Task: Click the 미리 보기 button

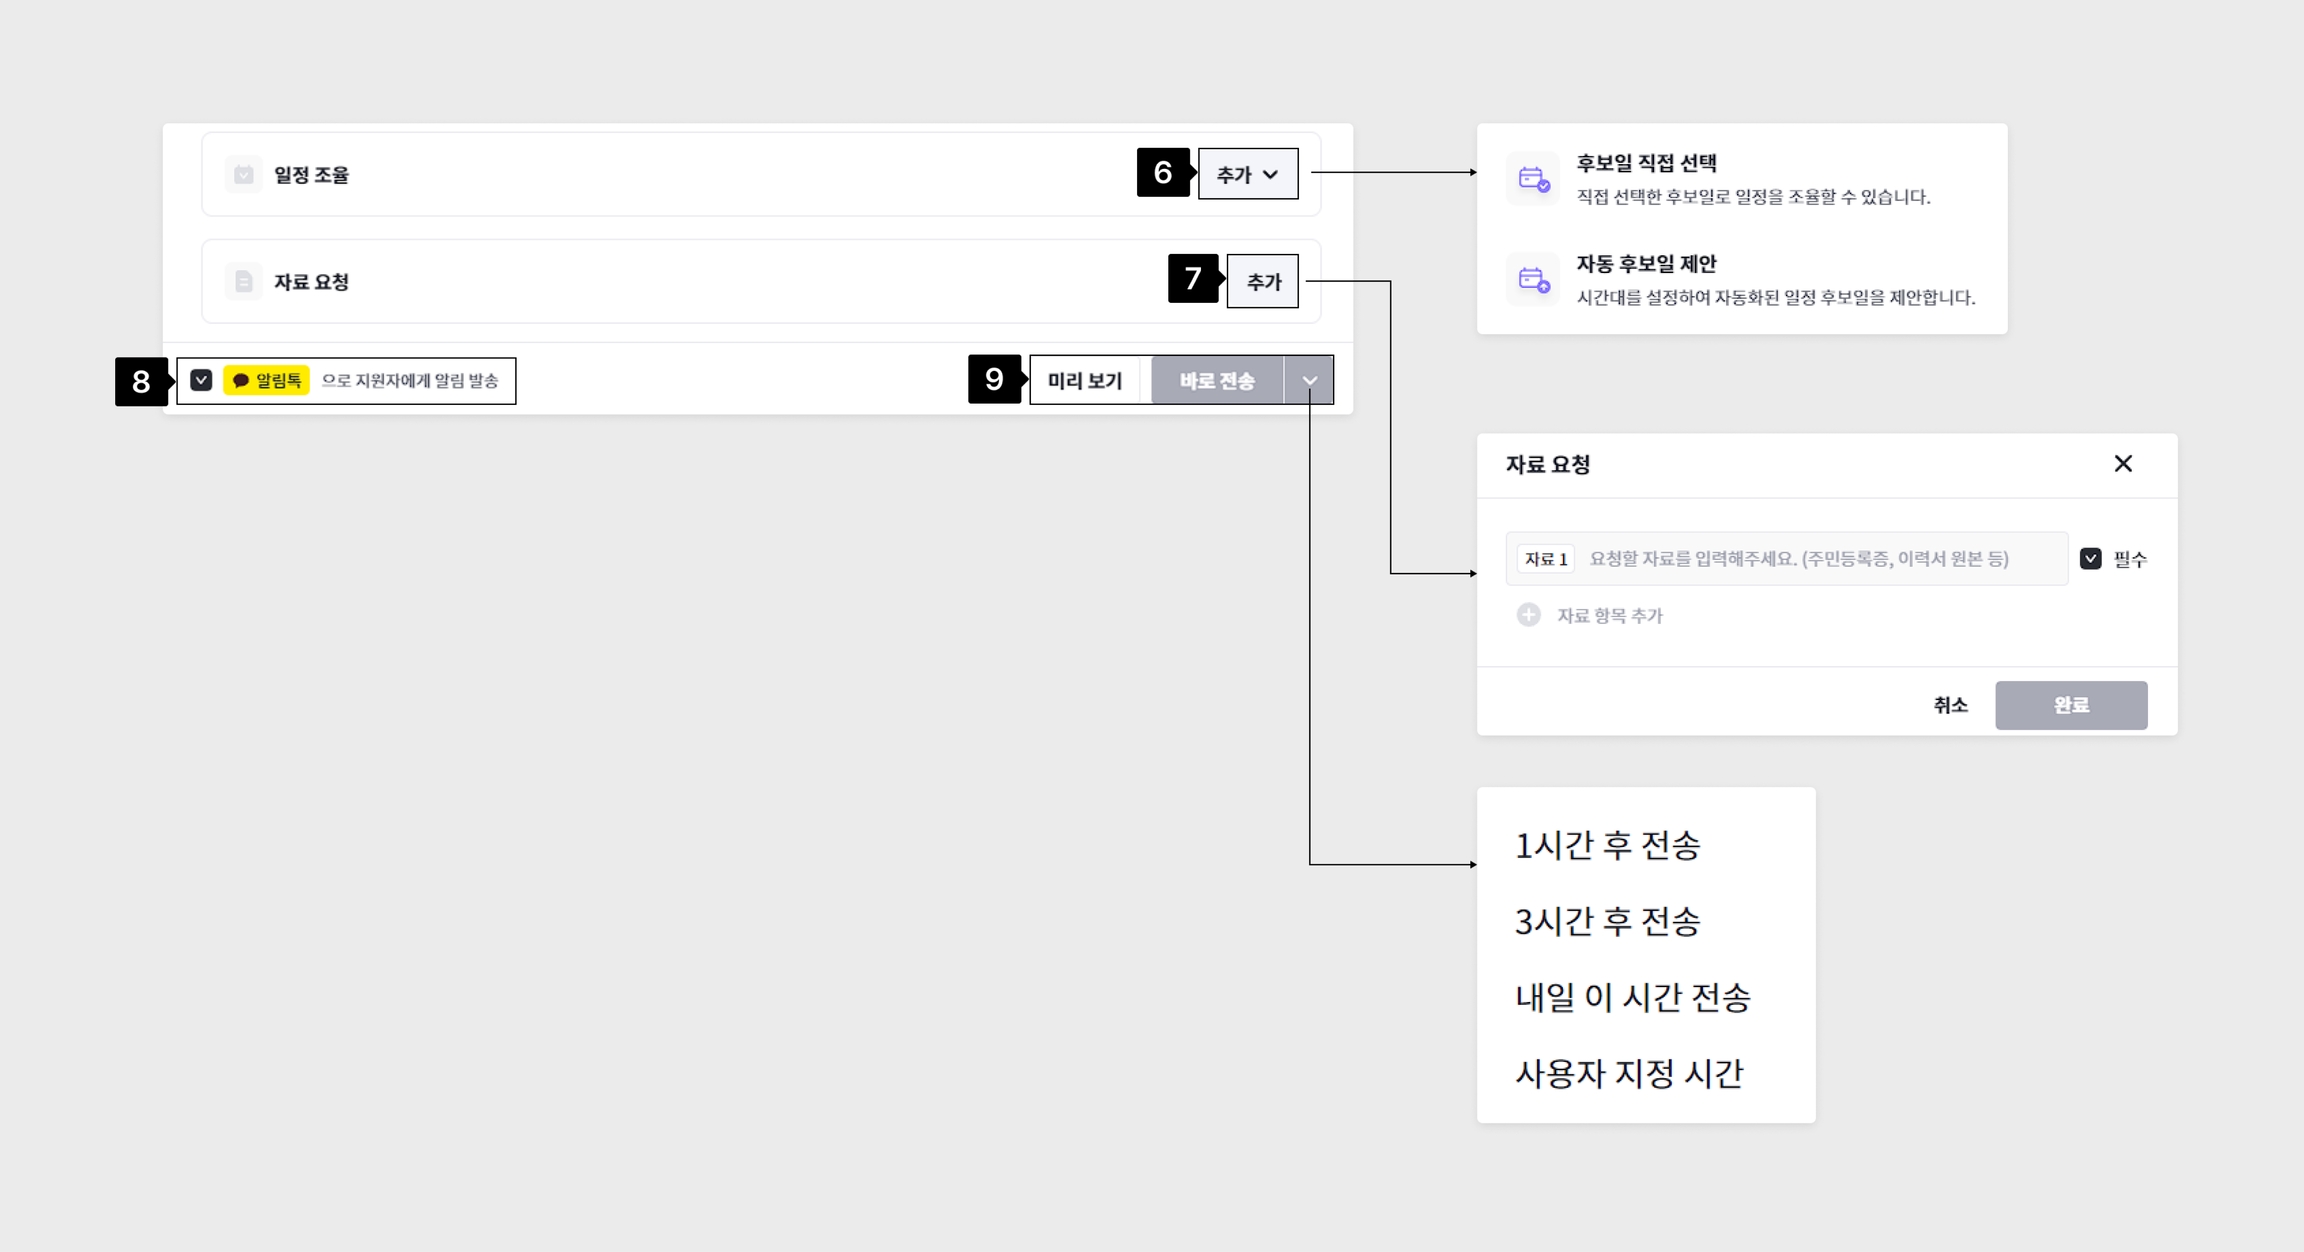Action: click(1085, 381)
